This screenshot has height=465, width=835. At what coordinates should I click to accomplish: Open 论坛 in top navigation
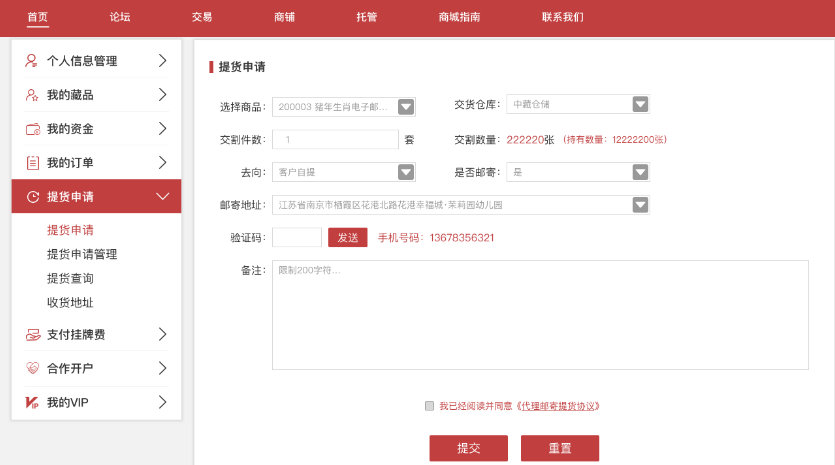[x=120, y=17]
